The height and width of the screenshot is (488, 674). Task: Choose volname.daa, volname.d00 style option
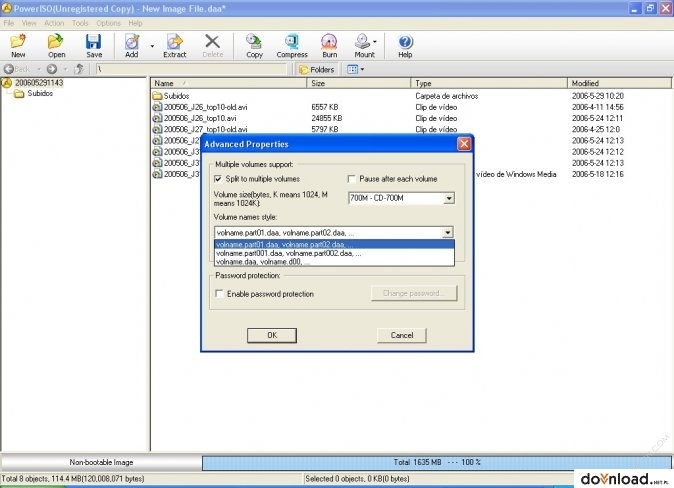point(334,261)
